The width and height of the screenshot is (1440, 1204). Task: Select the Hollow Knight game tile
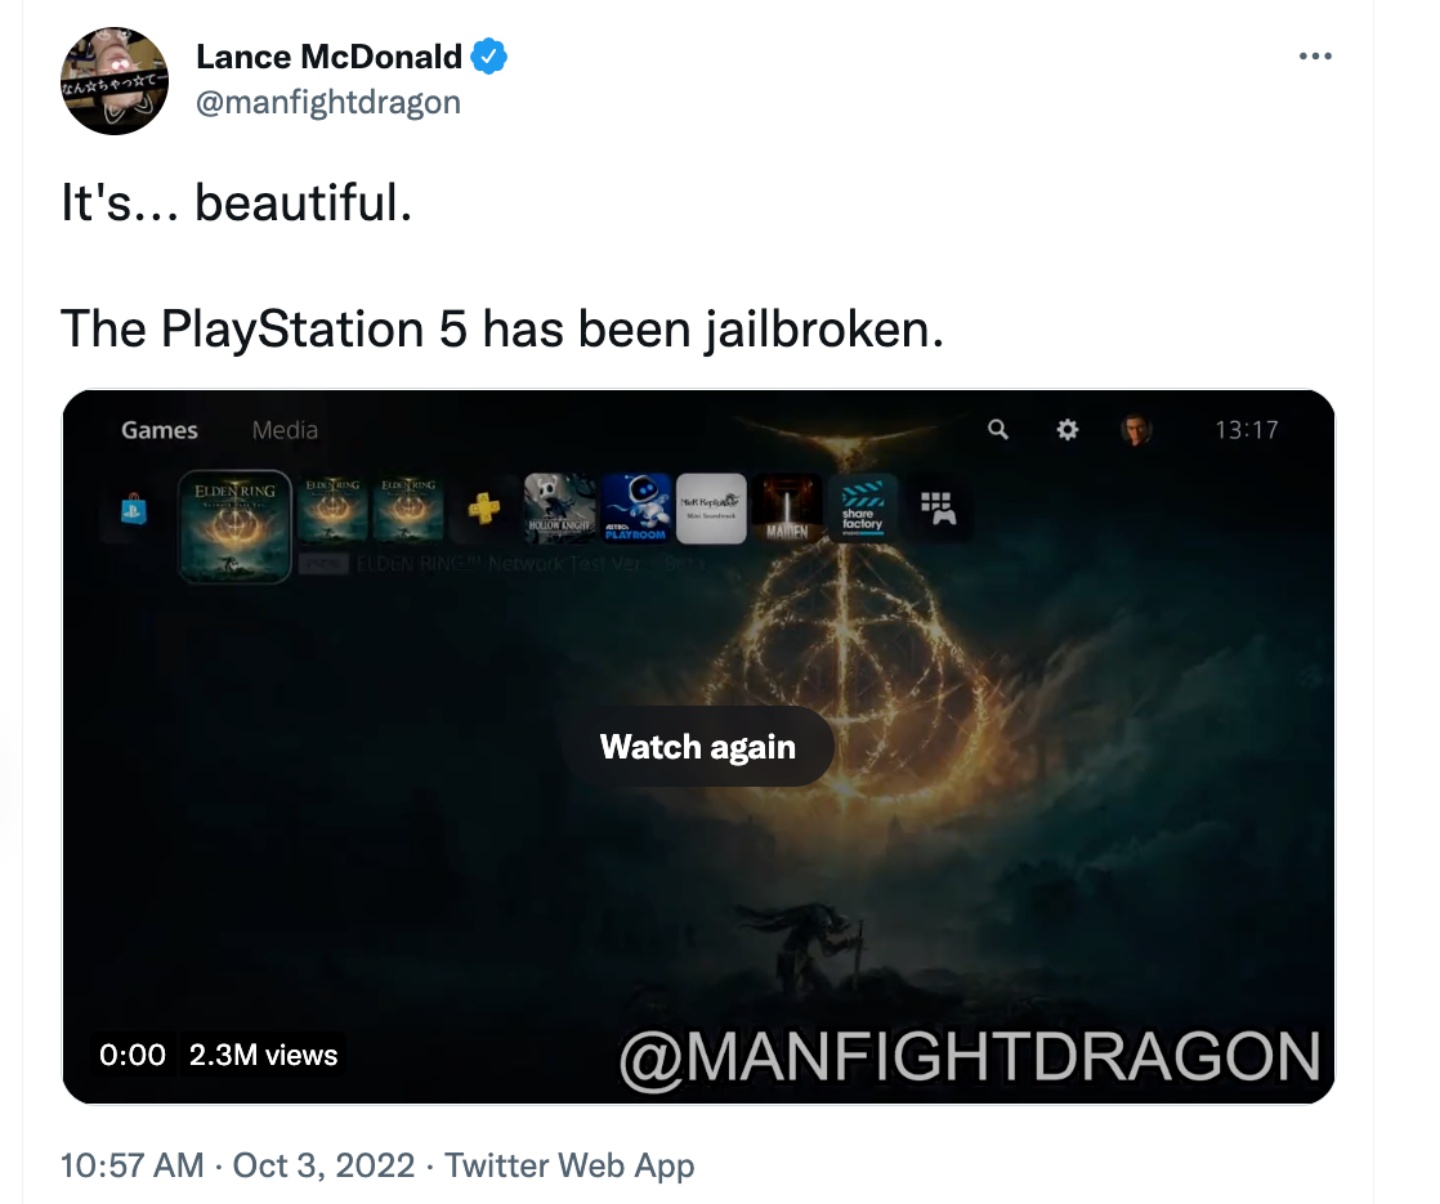pos(559,508)
